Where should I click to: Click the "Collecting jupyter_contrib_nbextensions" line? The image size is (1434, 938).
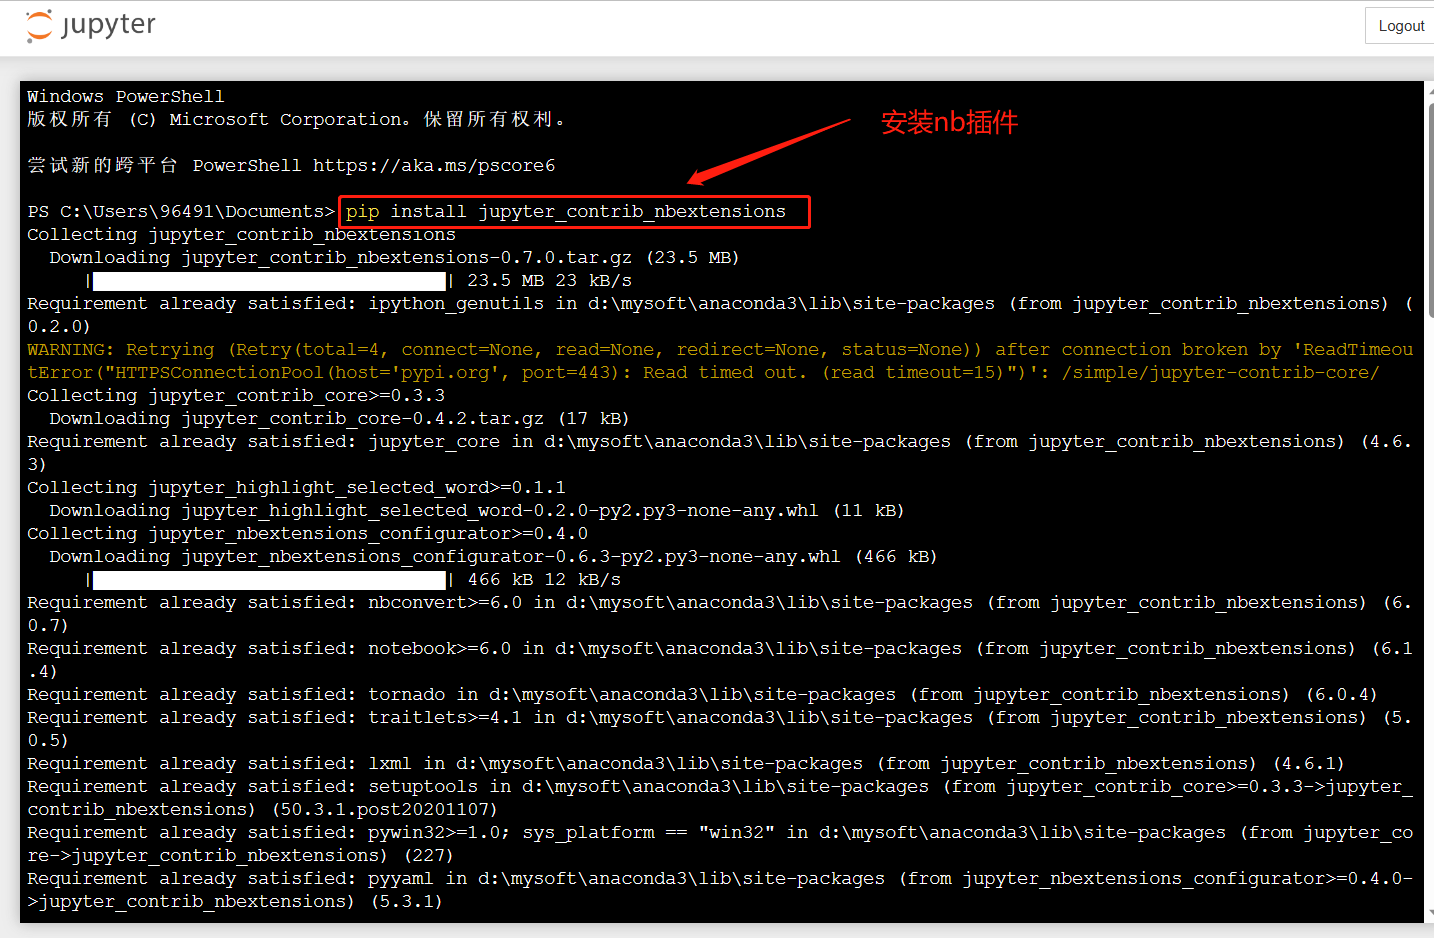click(x=241, y=234)
